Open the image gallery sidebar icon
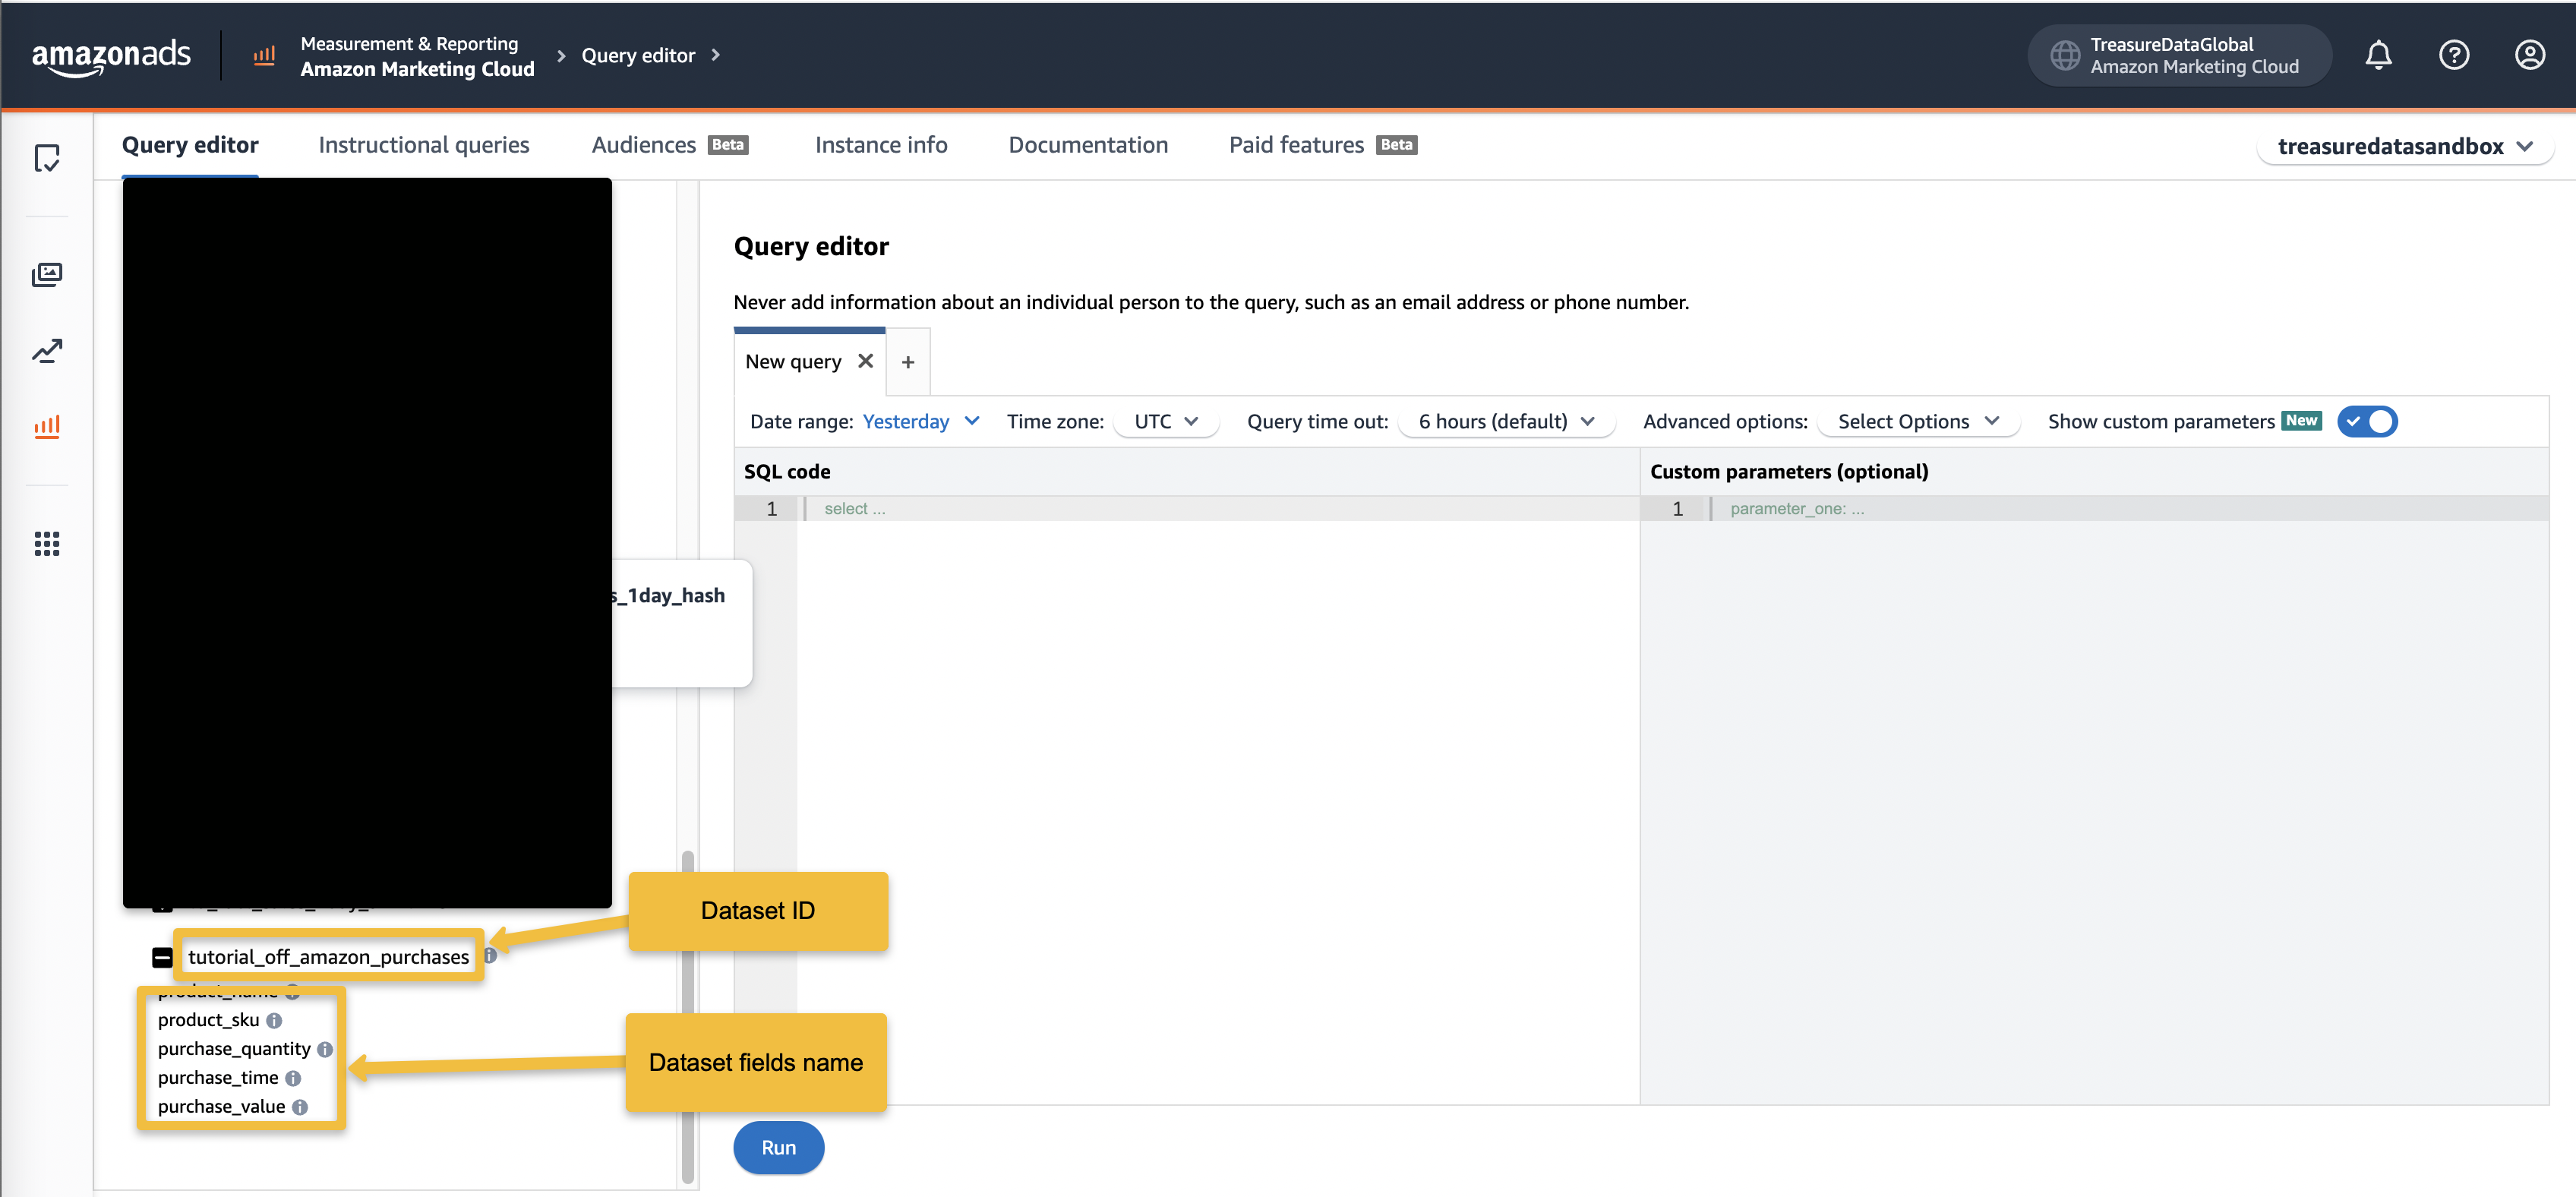 tap(47, 274)
